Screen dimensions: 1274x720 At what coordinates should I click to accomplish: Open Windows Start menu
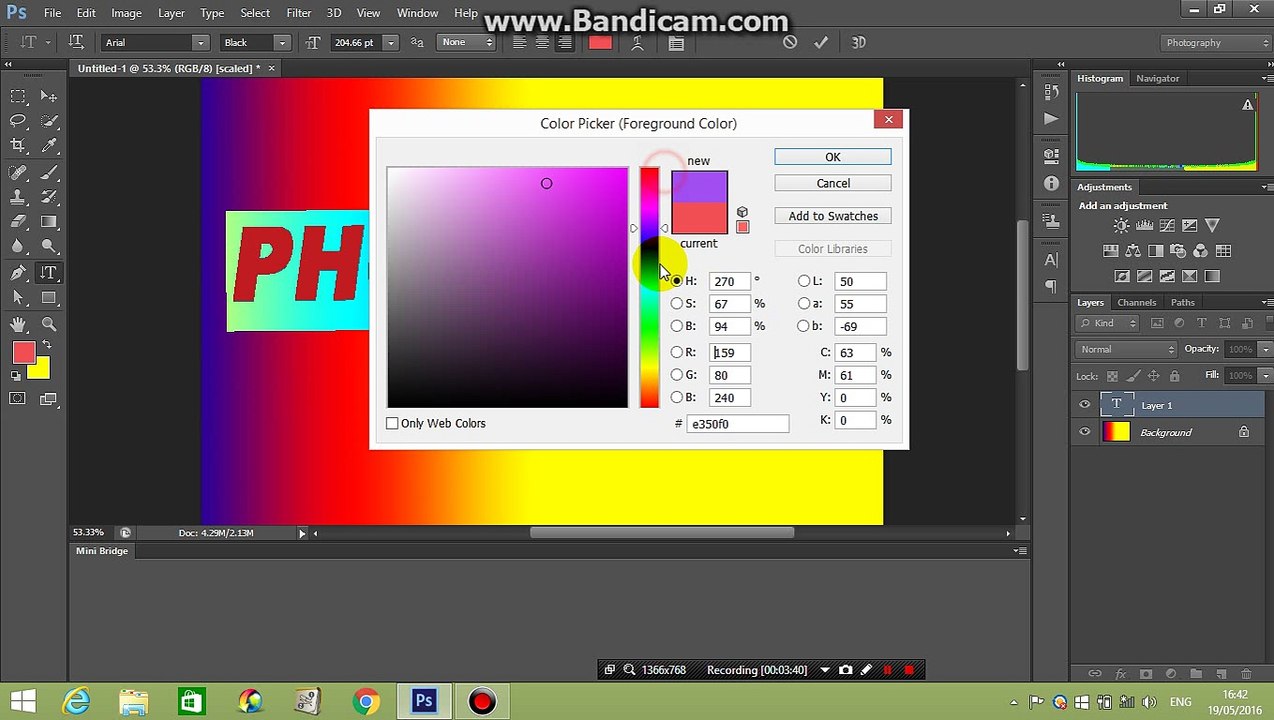pos(22,701)
